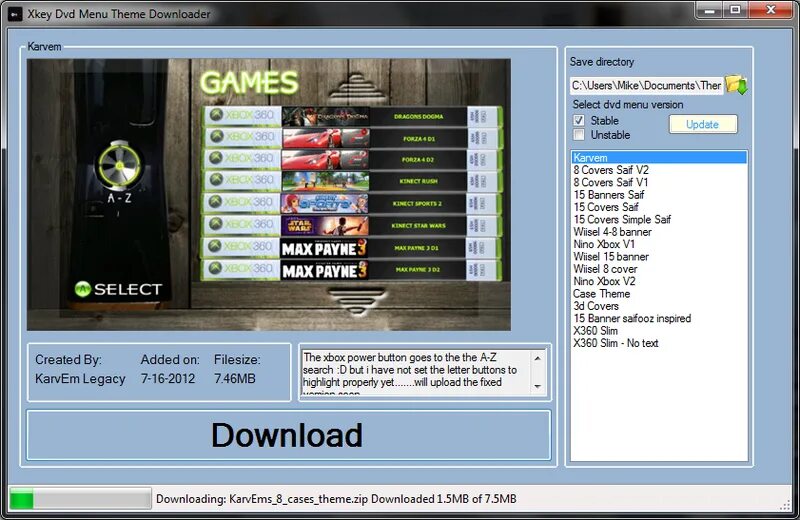Click the description box scroll-up arrow
The width and height of the screenshot is (800, 520).
(x=537, y=358)
